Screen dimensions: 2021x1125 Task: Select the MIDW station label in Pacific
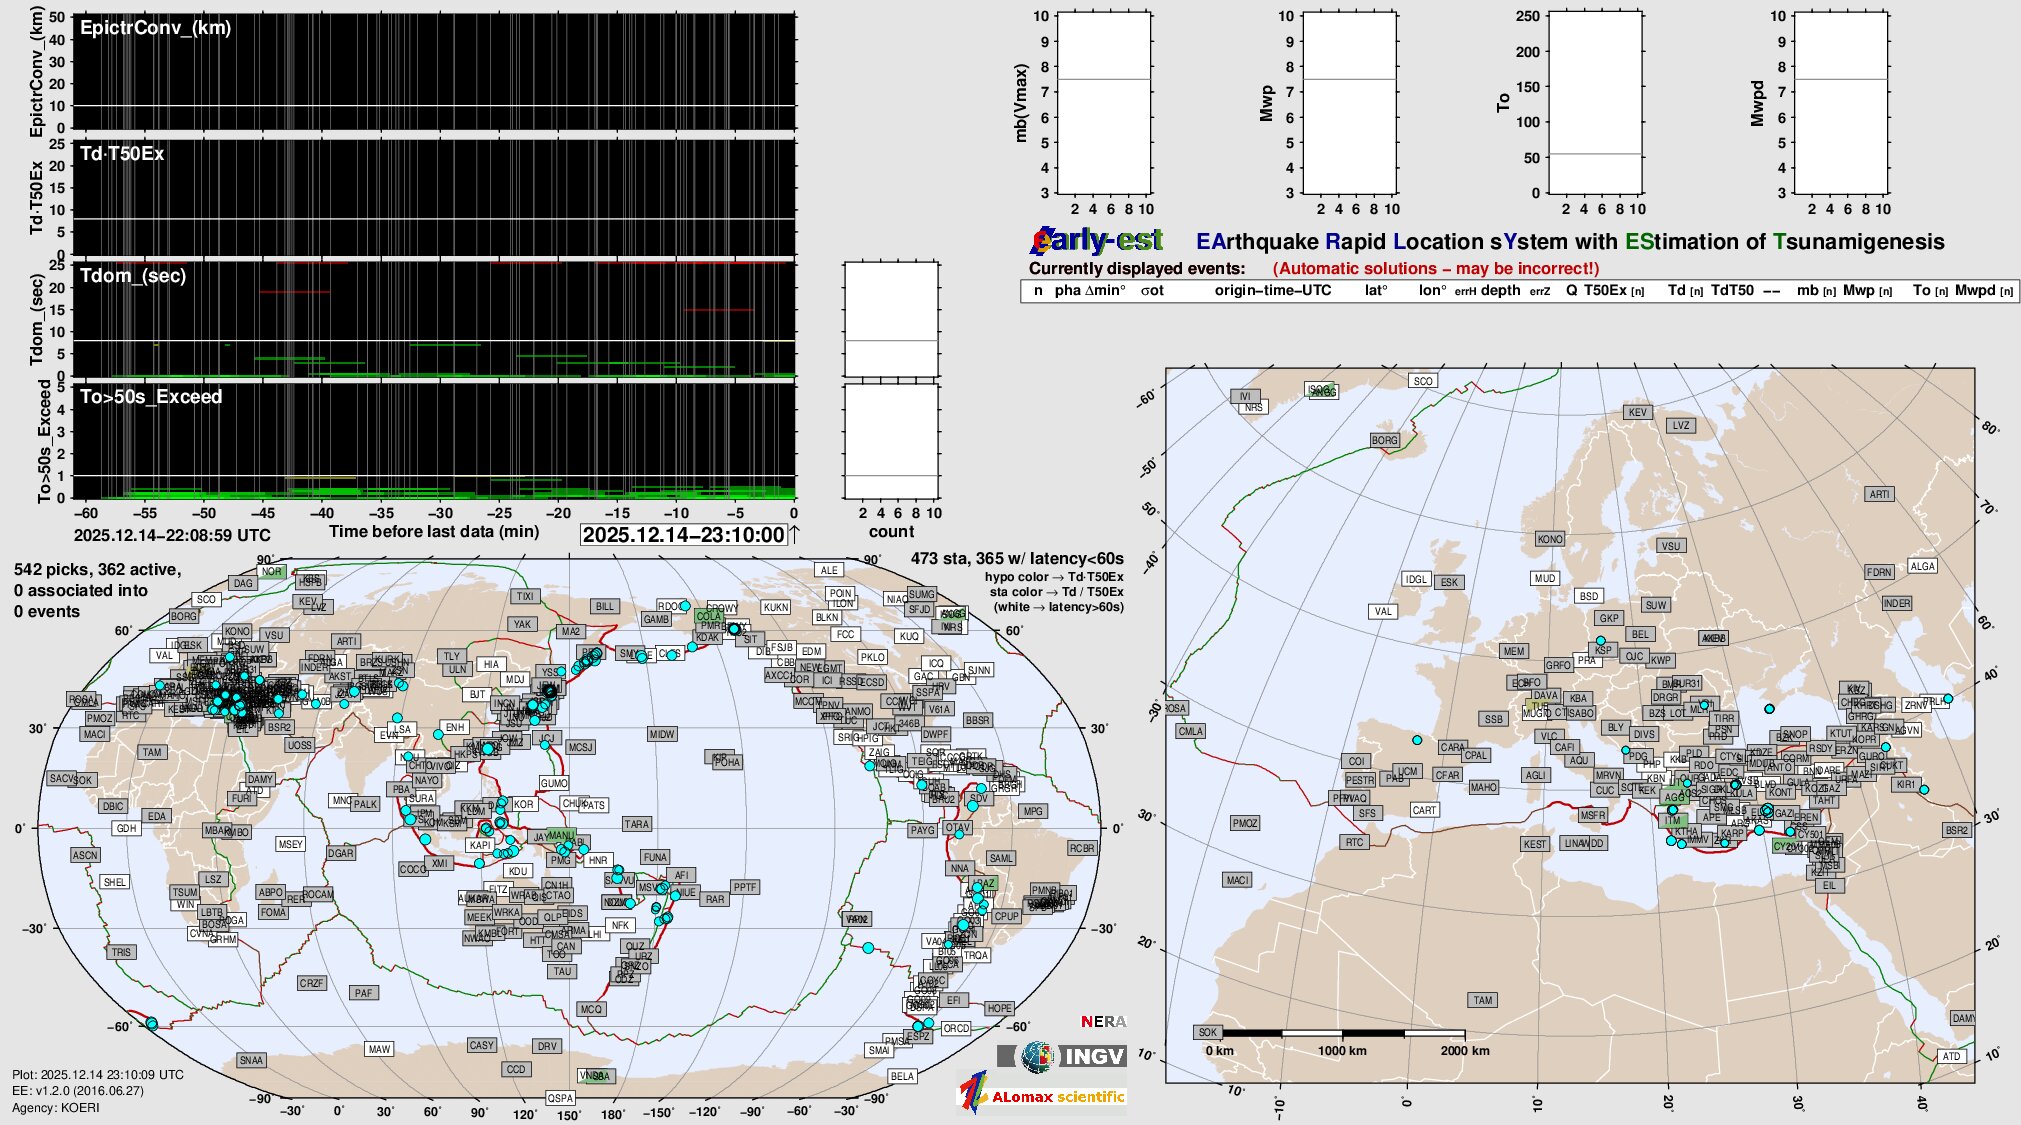pos(662,734)
